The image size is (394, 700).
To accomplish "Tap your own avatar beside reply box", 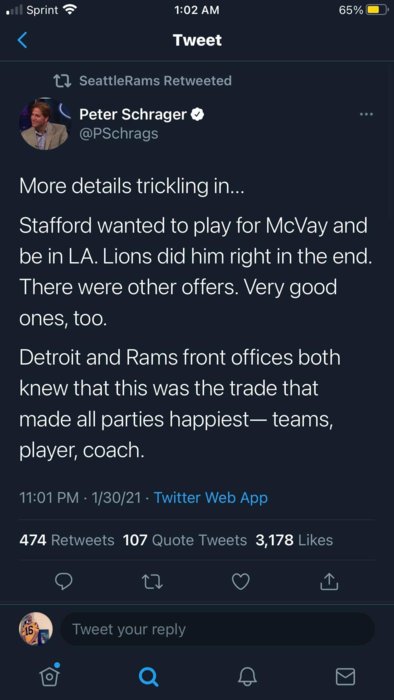I will pyautogui.click(x=36, y=629).
